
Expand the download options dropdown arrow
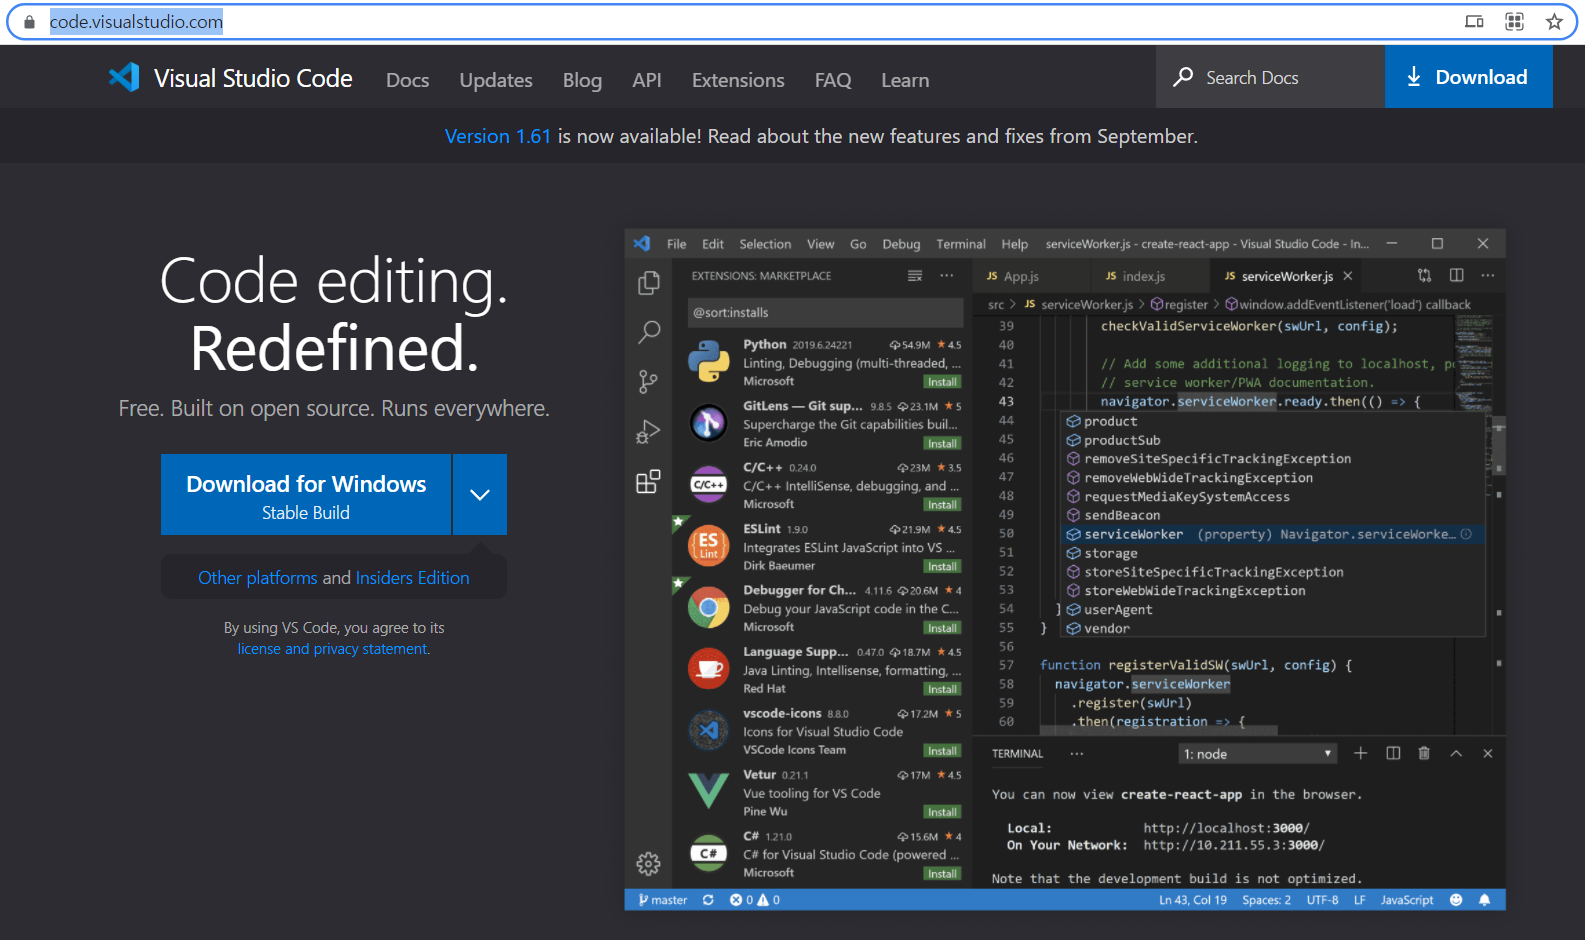(480, 494)
